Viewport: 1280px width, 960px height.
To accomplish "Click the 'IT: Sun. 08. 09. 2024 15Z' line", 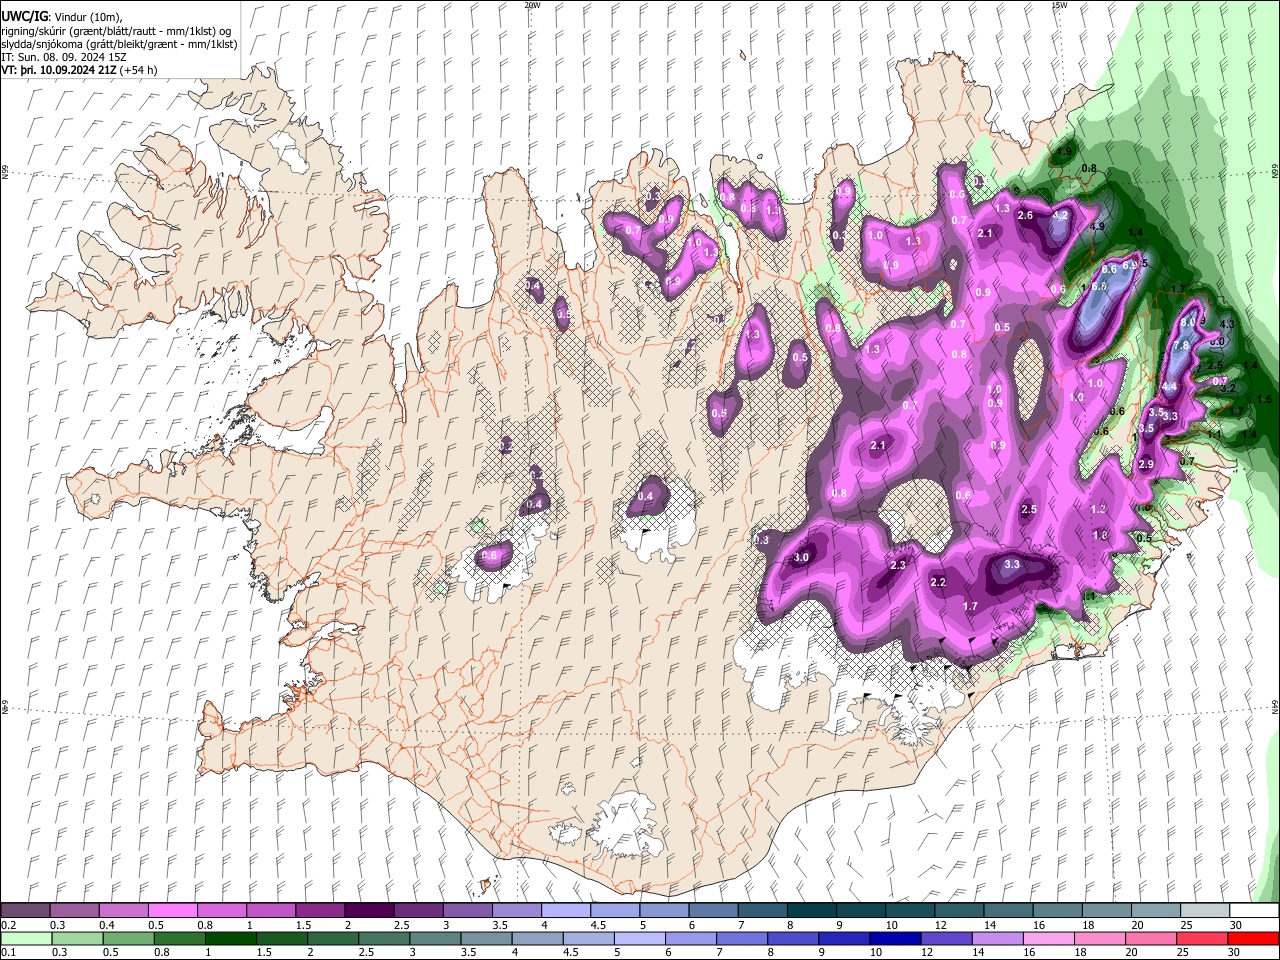I will tap(63, 58).
